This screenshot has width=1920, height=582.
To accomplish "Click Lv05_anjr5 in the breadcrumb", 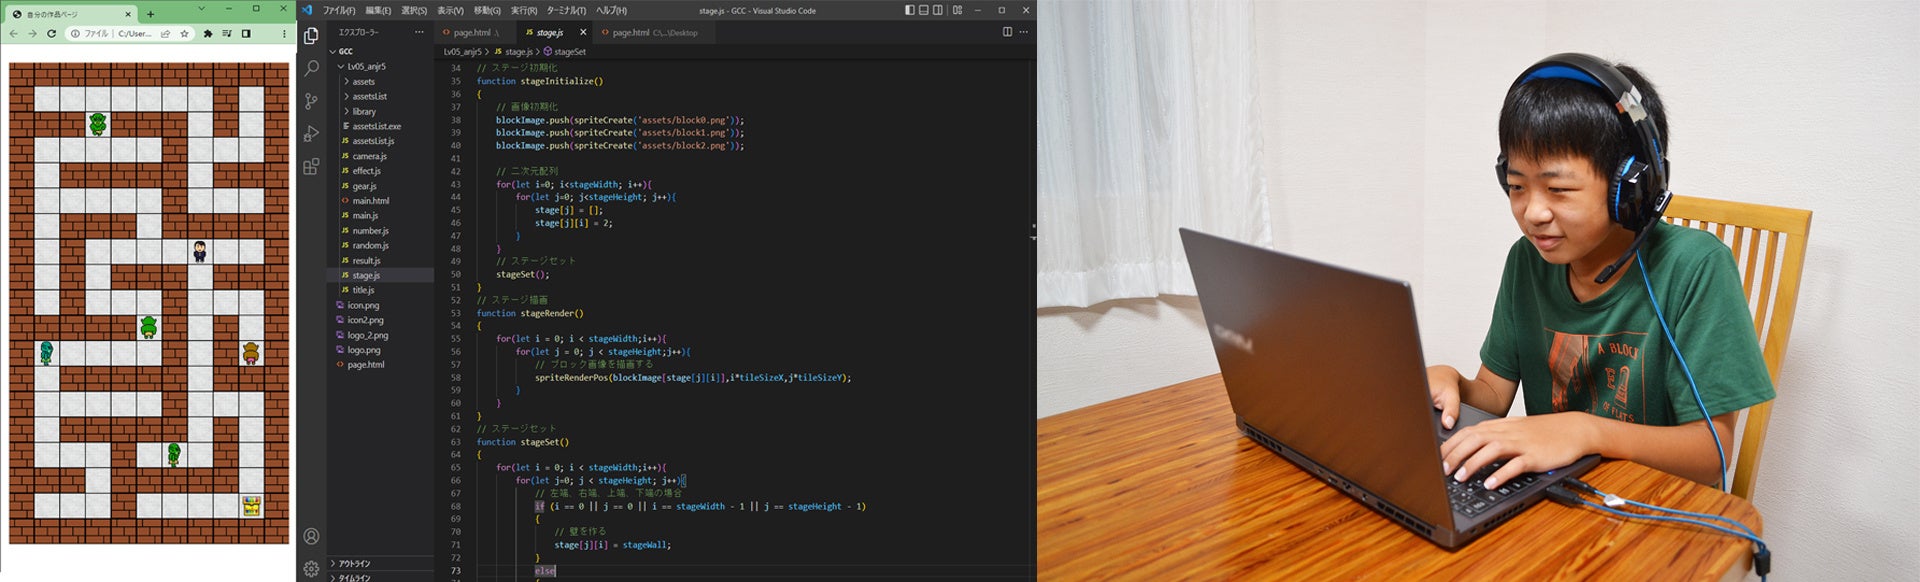I will coord(463,51).
